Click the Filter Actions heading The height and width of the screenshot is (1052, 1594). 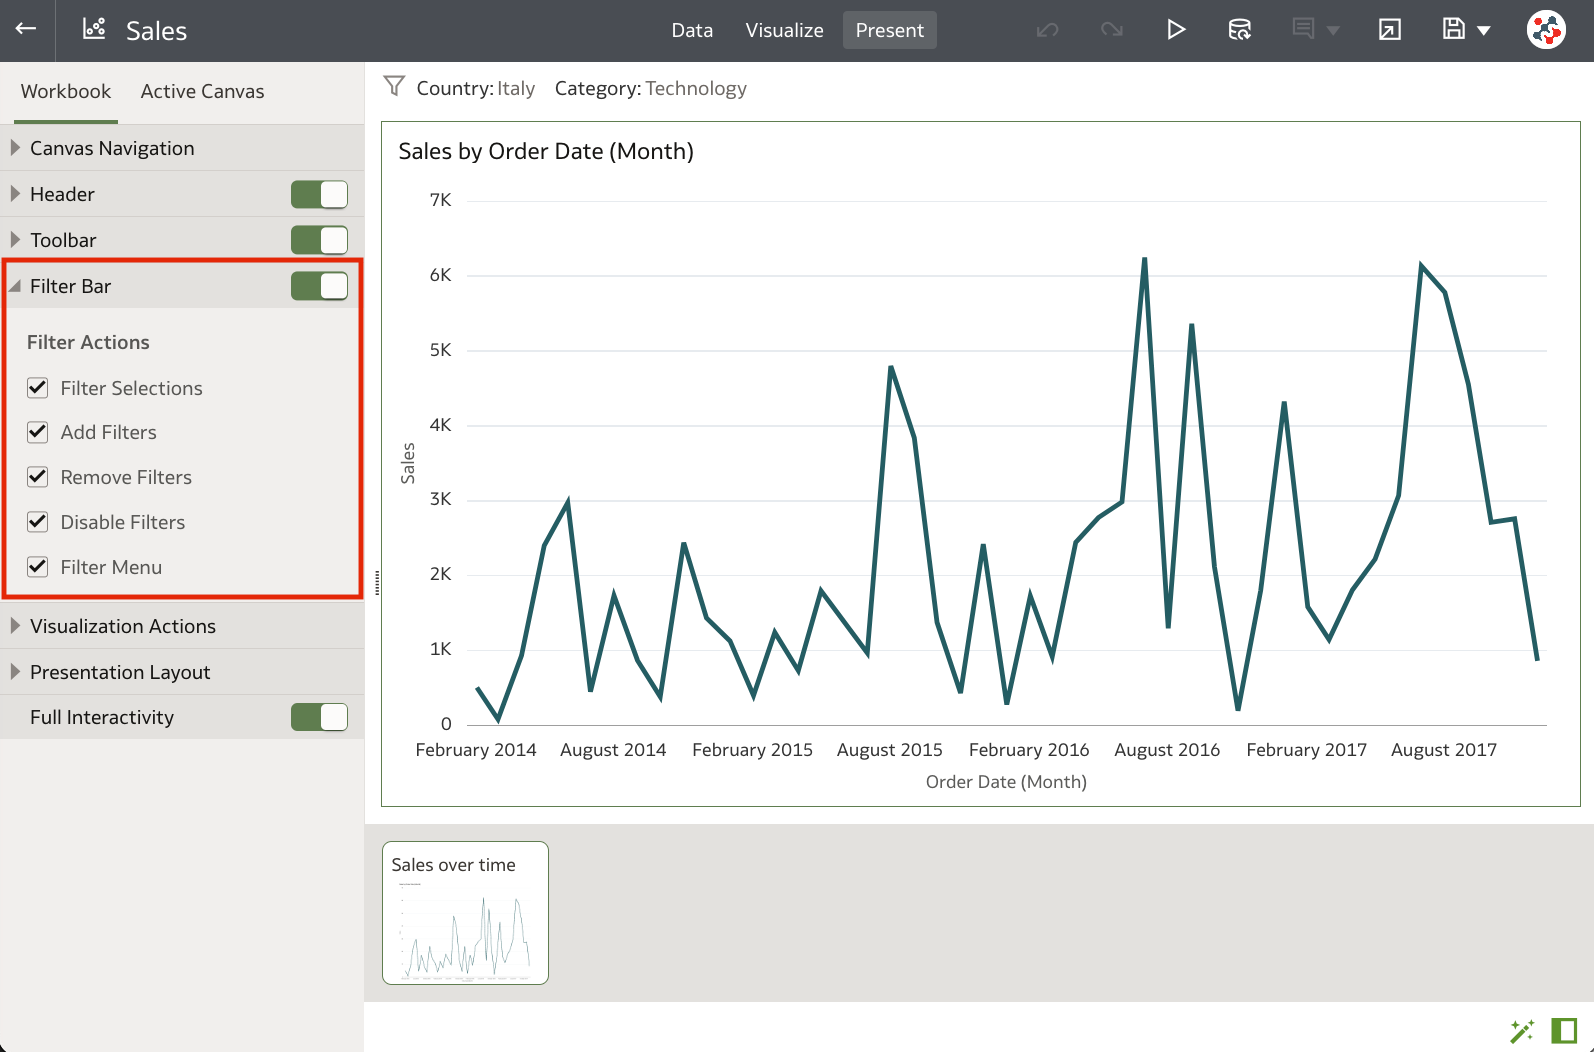(x=88, y=342)
